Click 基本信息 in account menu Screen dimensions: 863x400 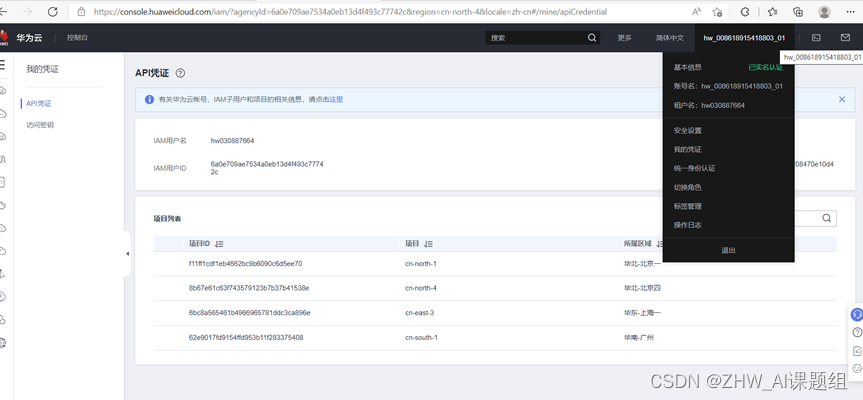pos(688,67)
